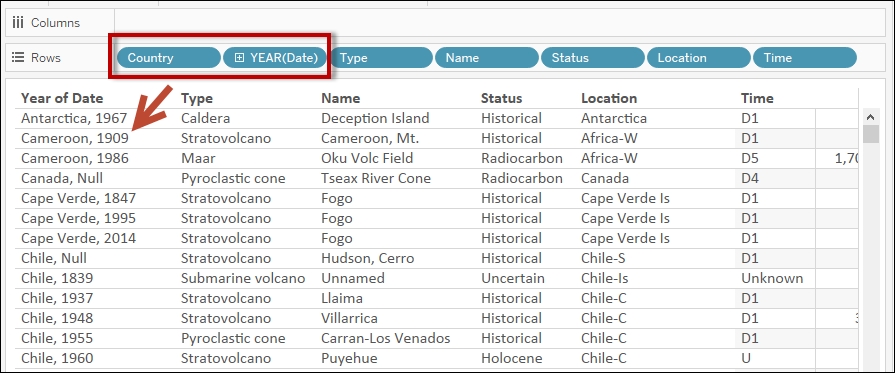Click the Columns shelf icon

pyautogui.click(x=18, y=23)
